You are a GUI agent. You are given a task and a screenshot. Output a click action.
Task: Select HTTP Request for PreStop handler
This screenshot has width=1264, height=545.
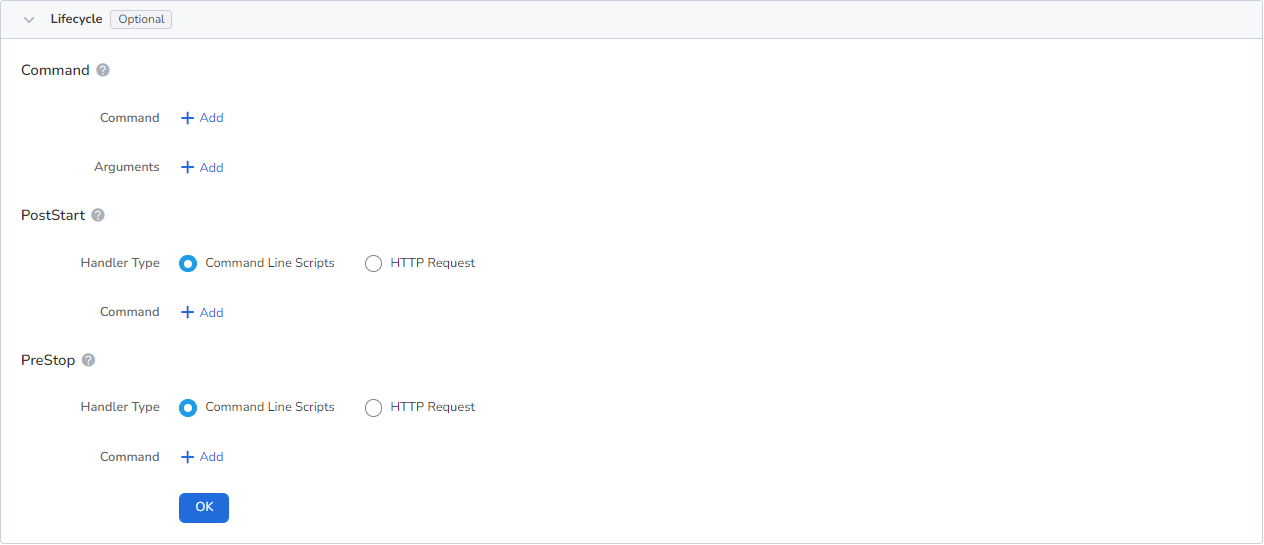373,408
